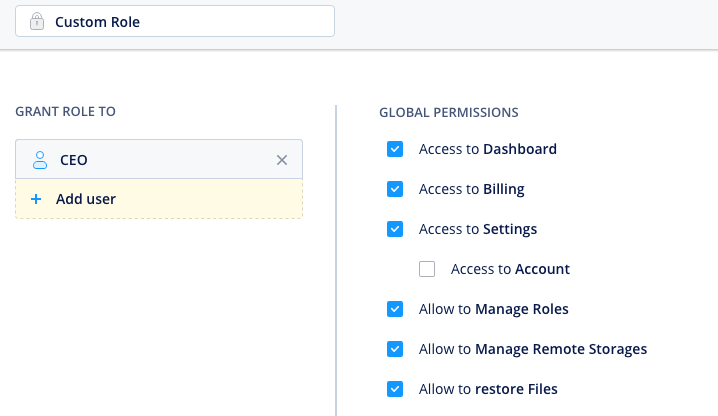
Task: Uncheck the Allow to Manage Roles checkbox
Action: coord(395,309)
